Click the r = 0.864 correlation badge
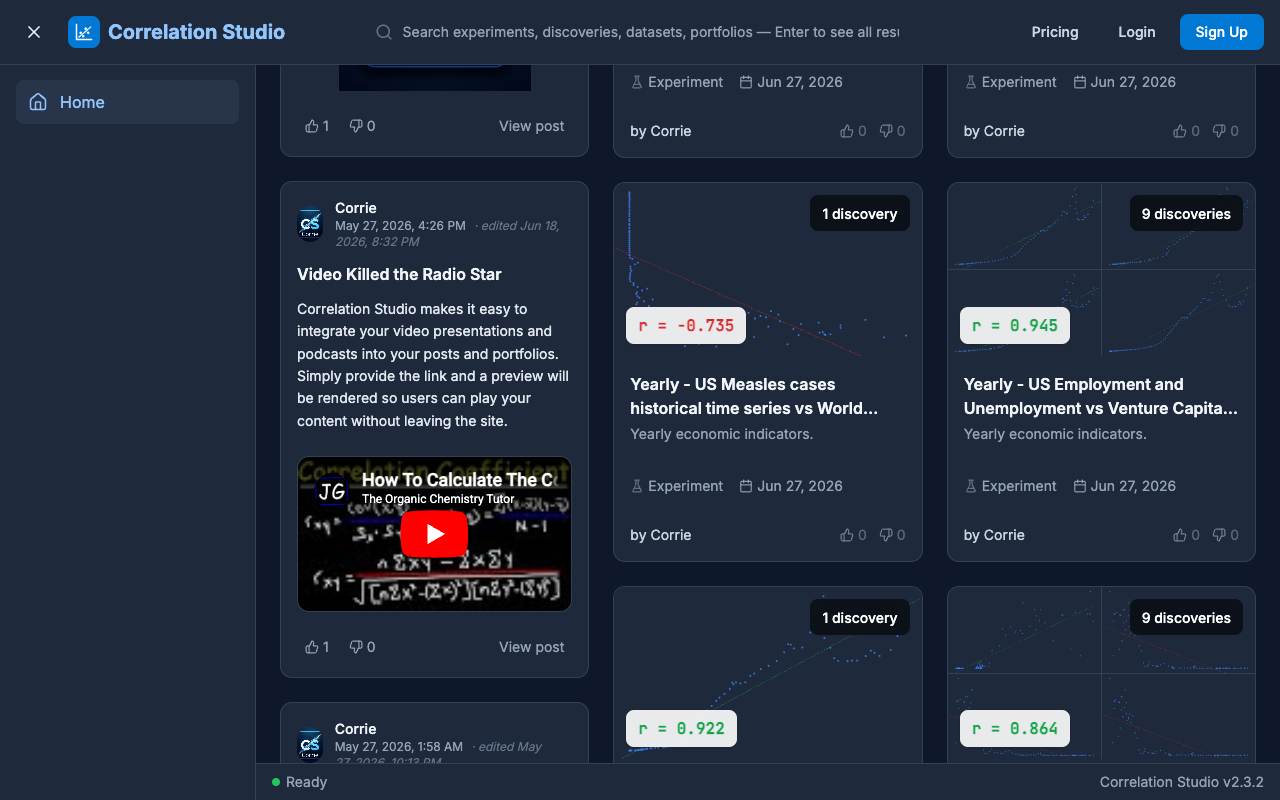This screenshot has width=1280, height=800. (1015, 728)
